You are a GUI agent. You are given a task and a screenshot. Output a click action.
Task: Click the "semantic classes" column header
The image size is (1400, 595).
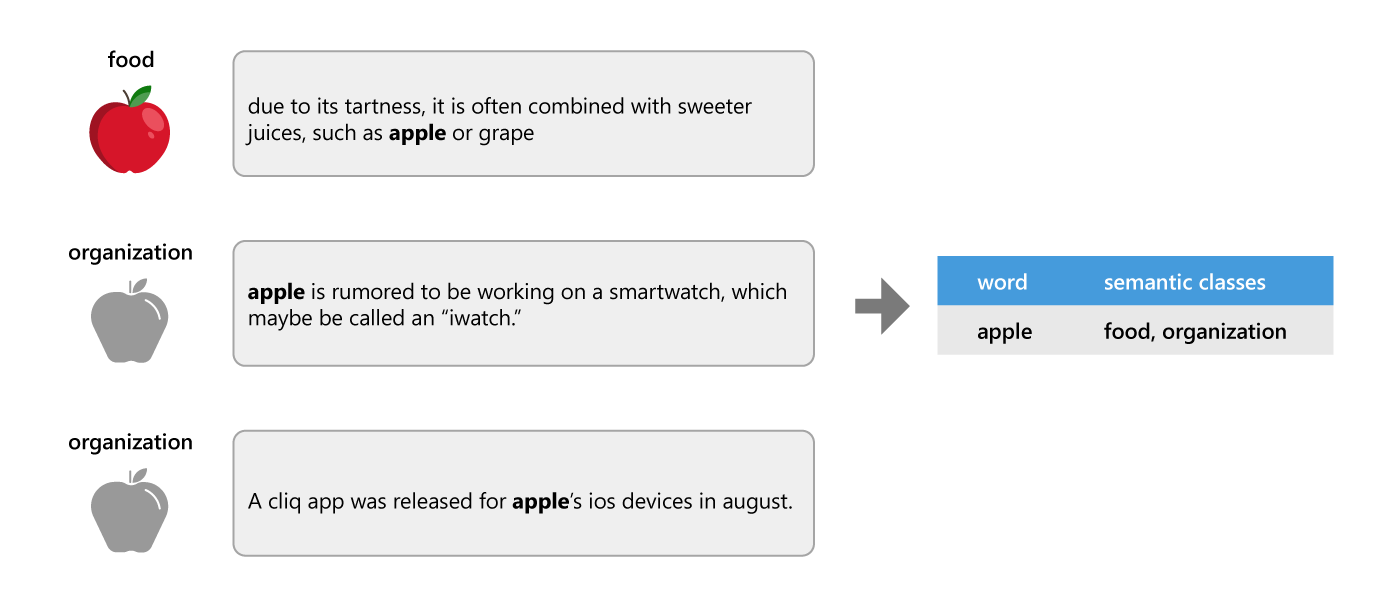(x=1184, y=282)
